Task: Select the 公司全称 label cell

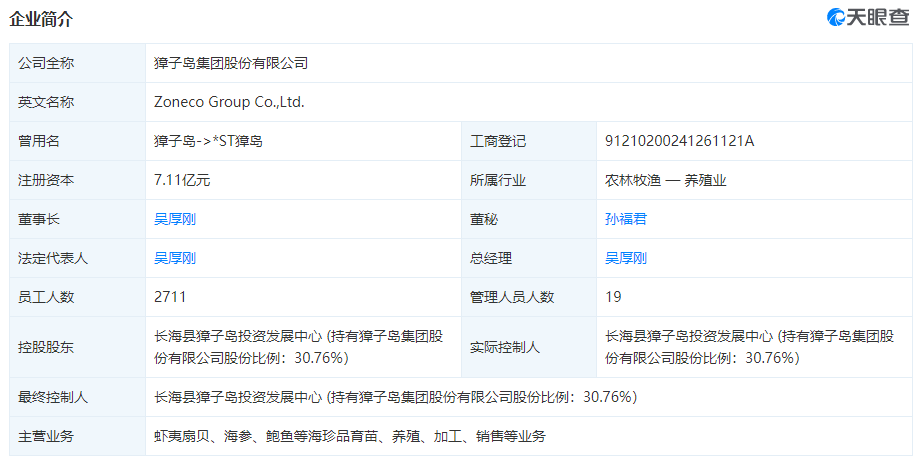Action: click(x=78, y=63)
